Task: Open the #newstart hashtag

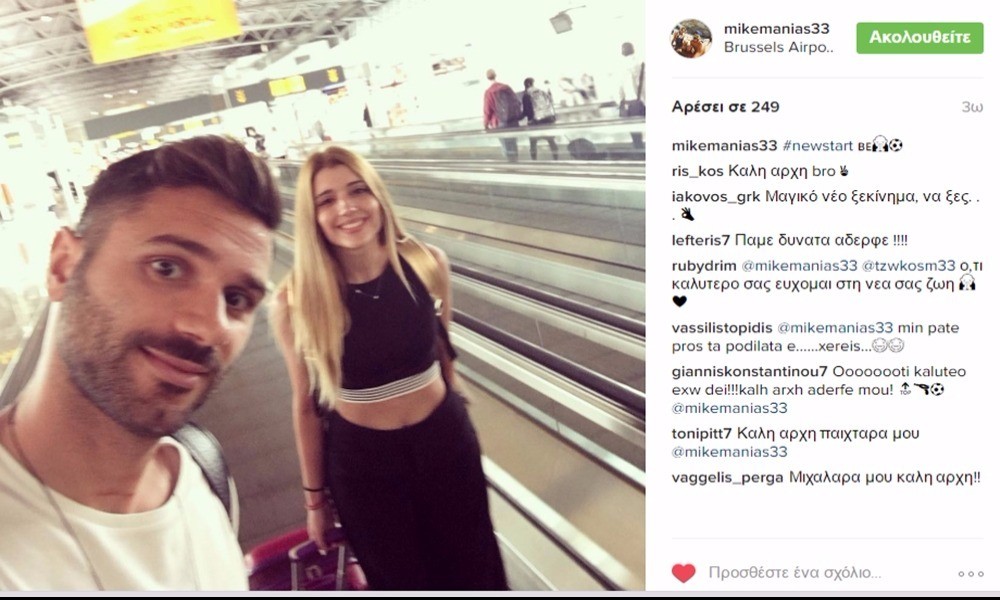Action: click(x=818, y=145)
